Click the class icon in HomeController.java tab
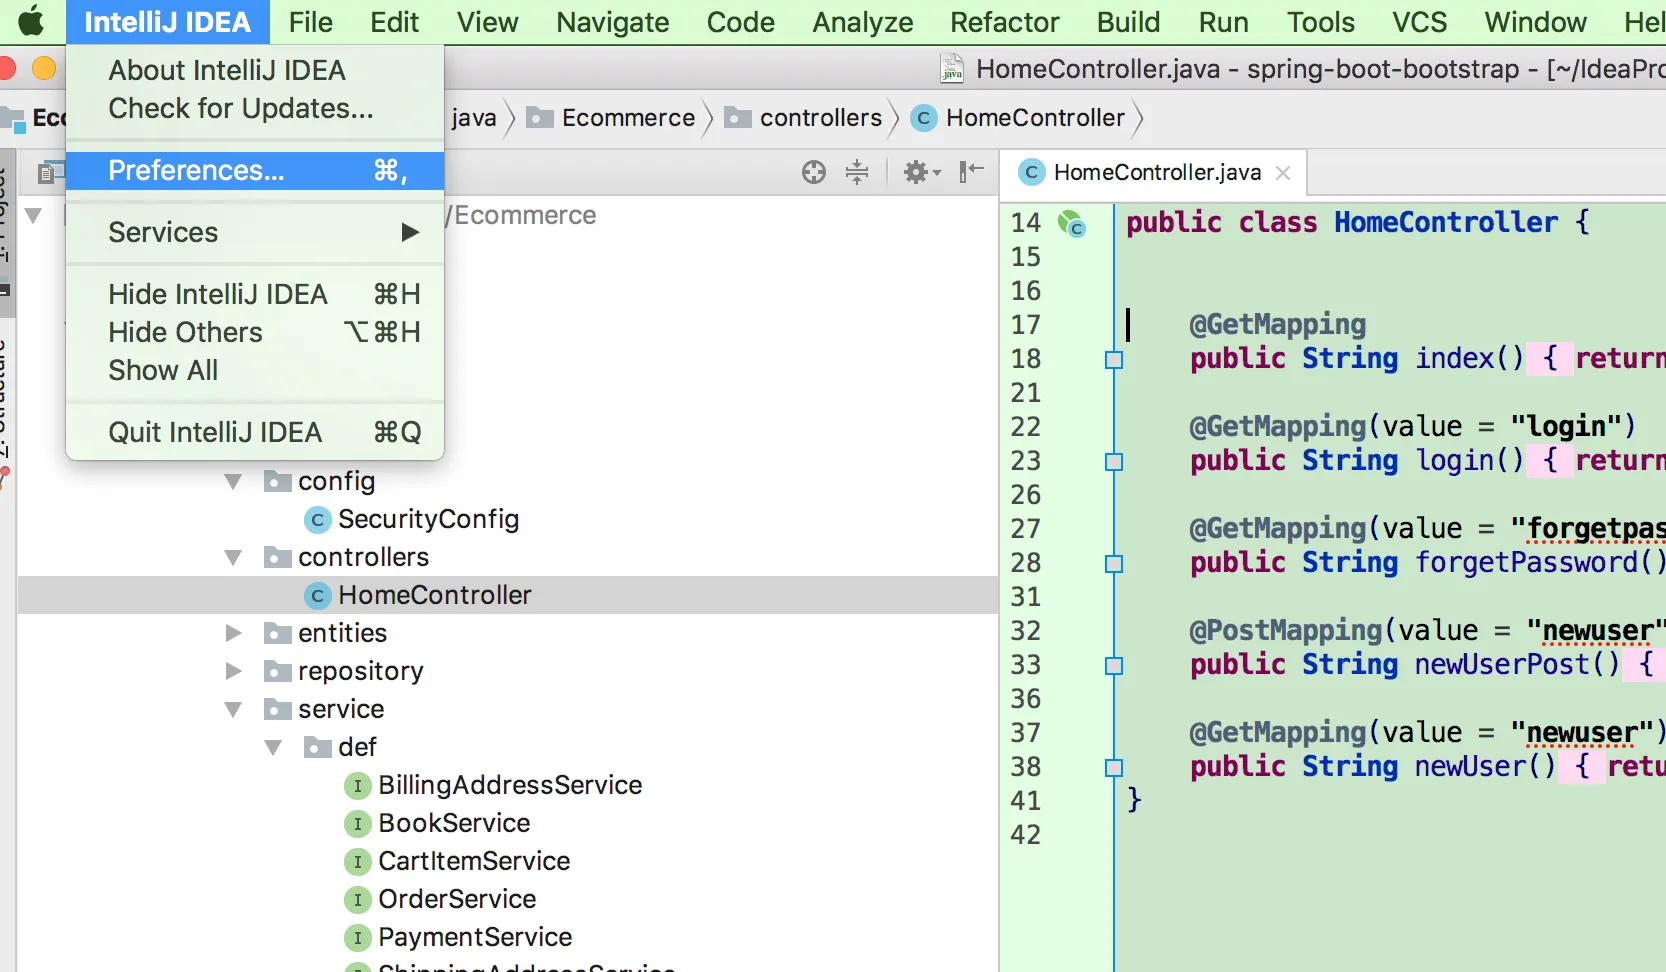The height and width of the screenshot is (972, 1666). [1031, 172]
